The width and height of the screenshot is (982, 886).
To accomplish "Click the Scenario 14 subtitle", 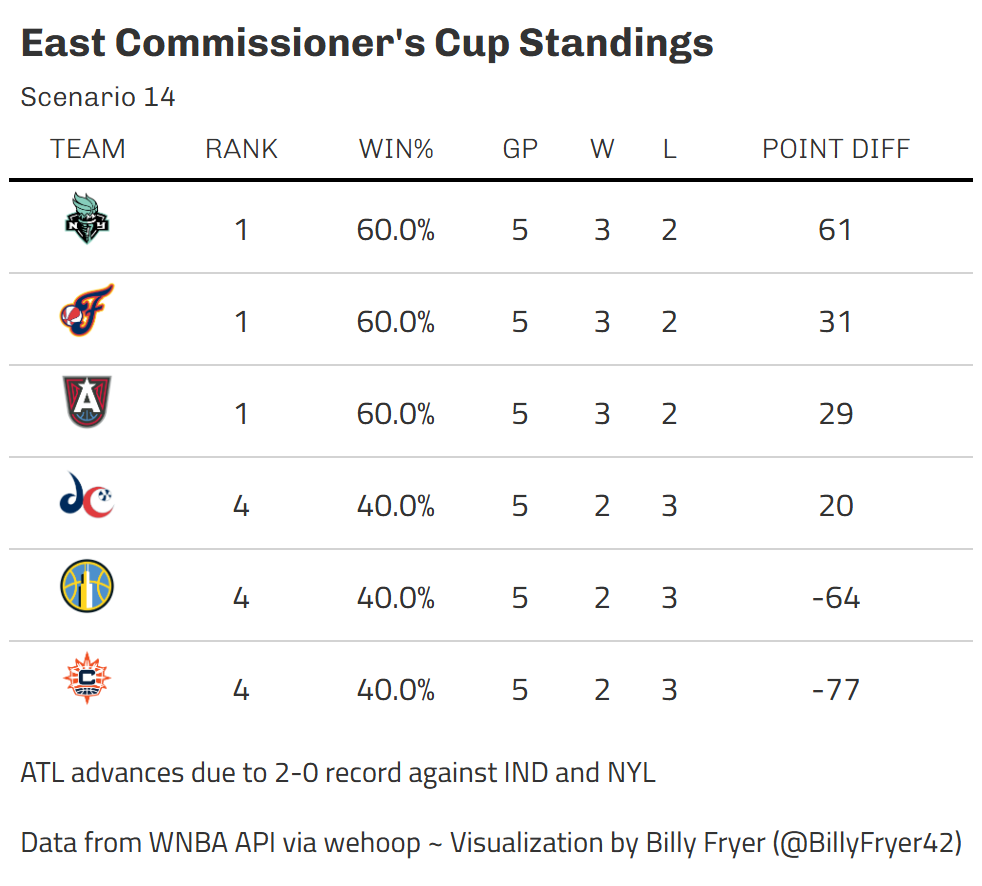I will (x=98, y=97).
